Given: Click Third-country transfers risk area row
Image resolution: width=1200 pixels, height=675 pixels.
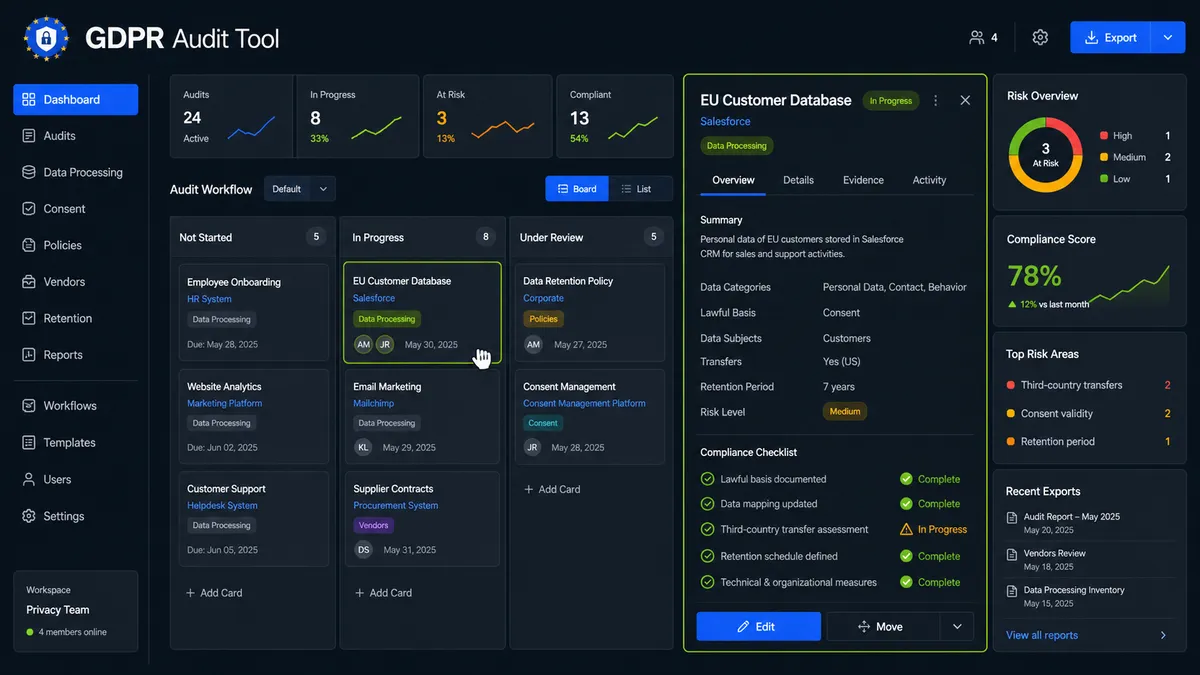Looking at the screenshot, I should [1088, 385].
